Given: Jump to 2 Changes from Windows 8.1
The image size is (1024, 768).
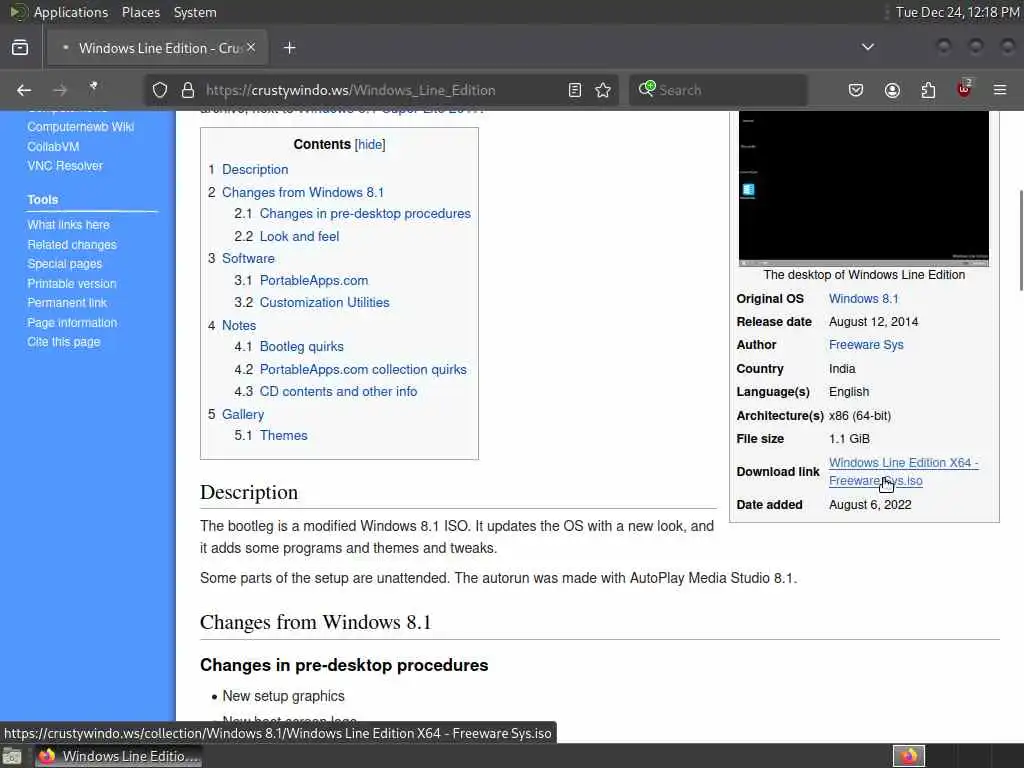Looking at the screenshot, I should click(x=303, y=193).
